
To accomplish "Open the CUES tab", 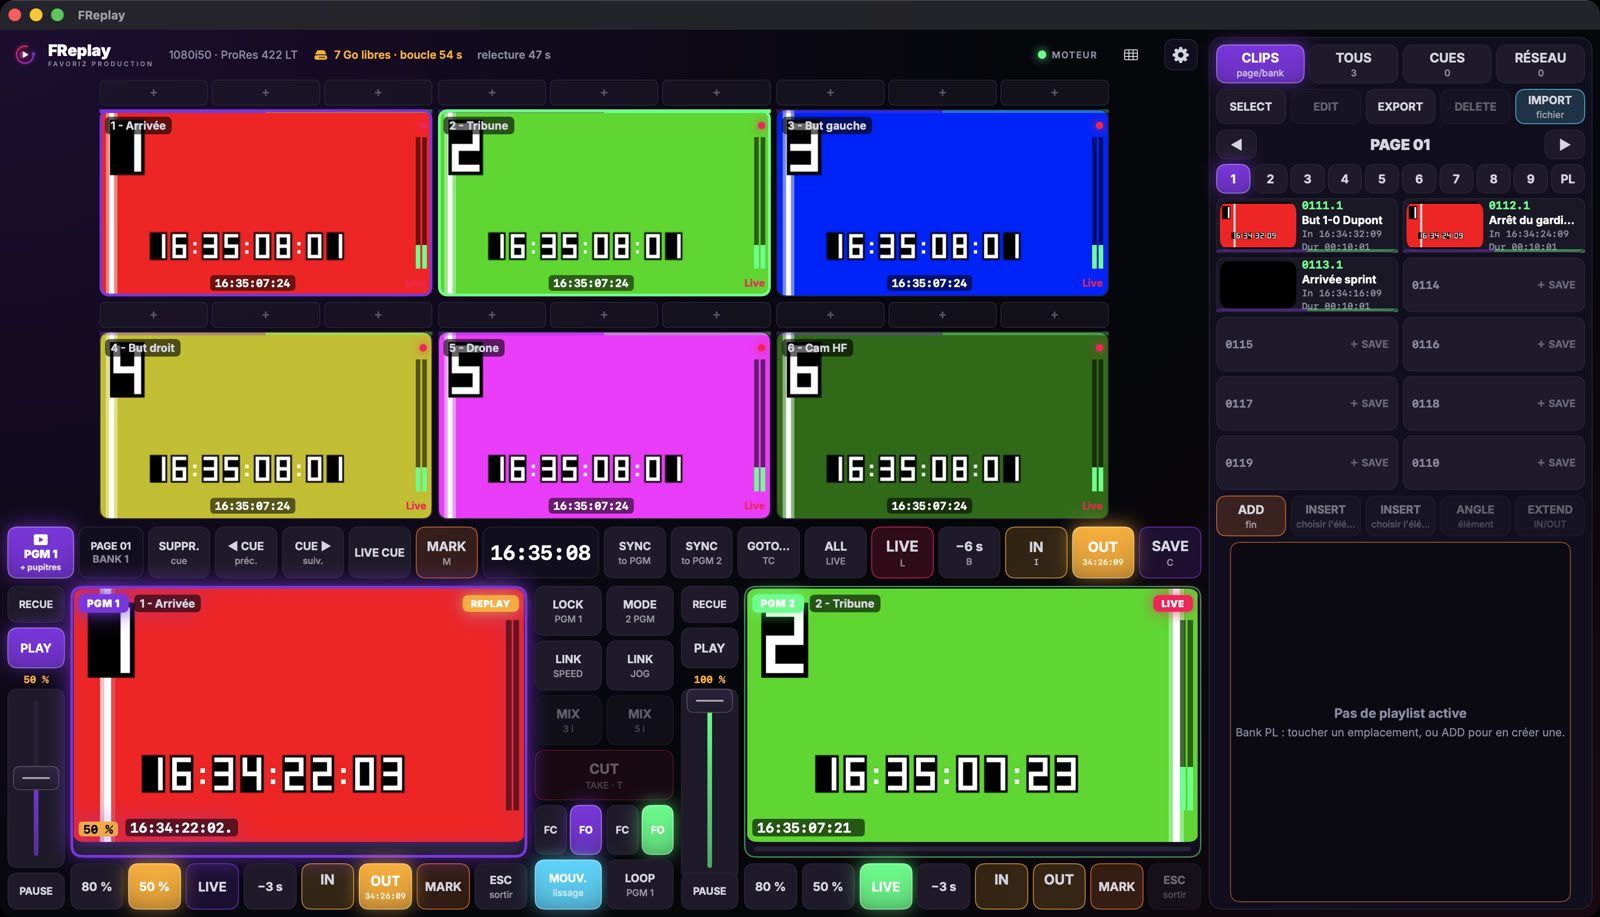I will click(1447, 64).
